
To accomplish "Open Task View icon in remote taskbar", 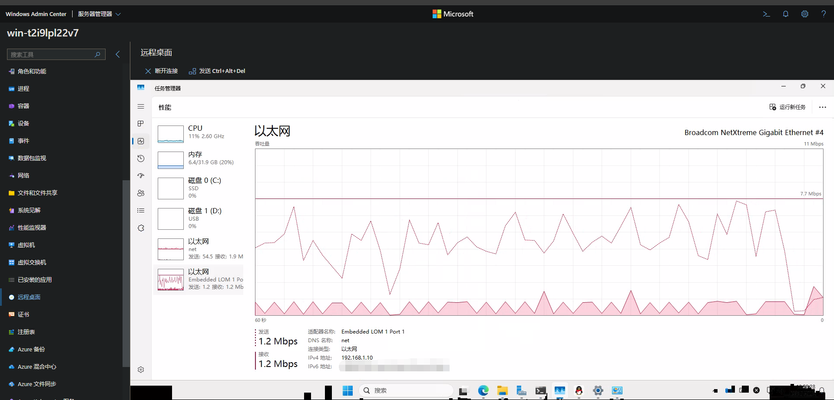I will pos(463,391).
